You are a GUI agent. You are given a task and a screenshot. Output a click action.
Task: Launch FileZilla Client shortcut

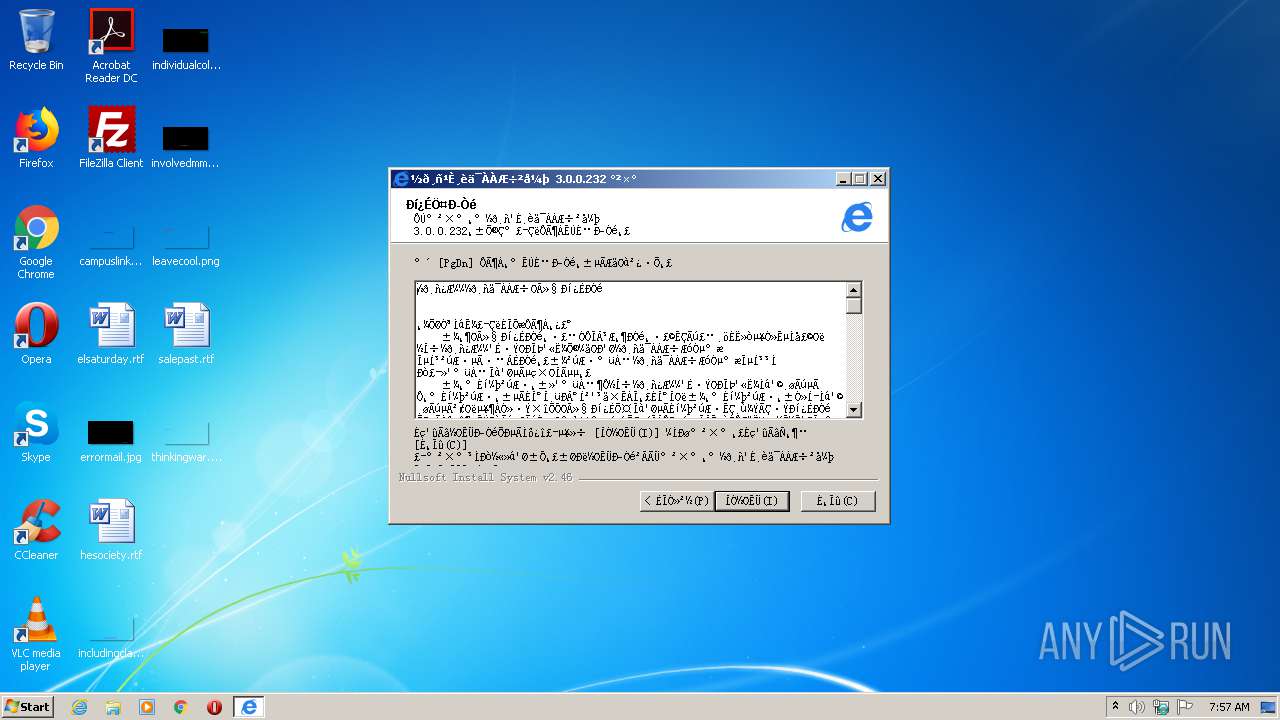click(111, 138)
